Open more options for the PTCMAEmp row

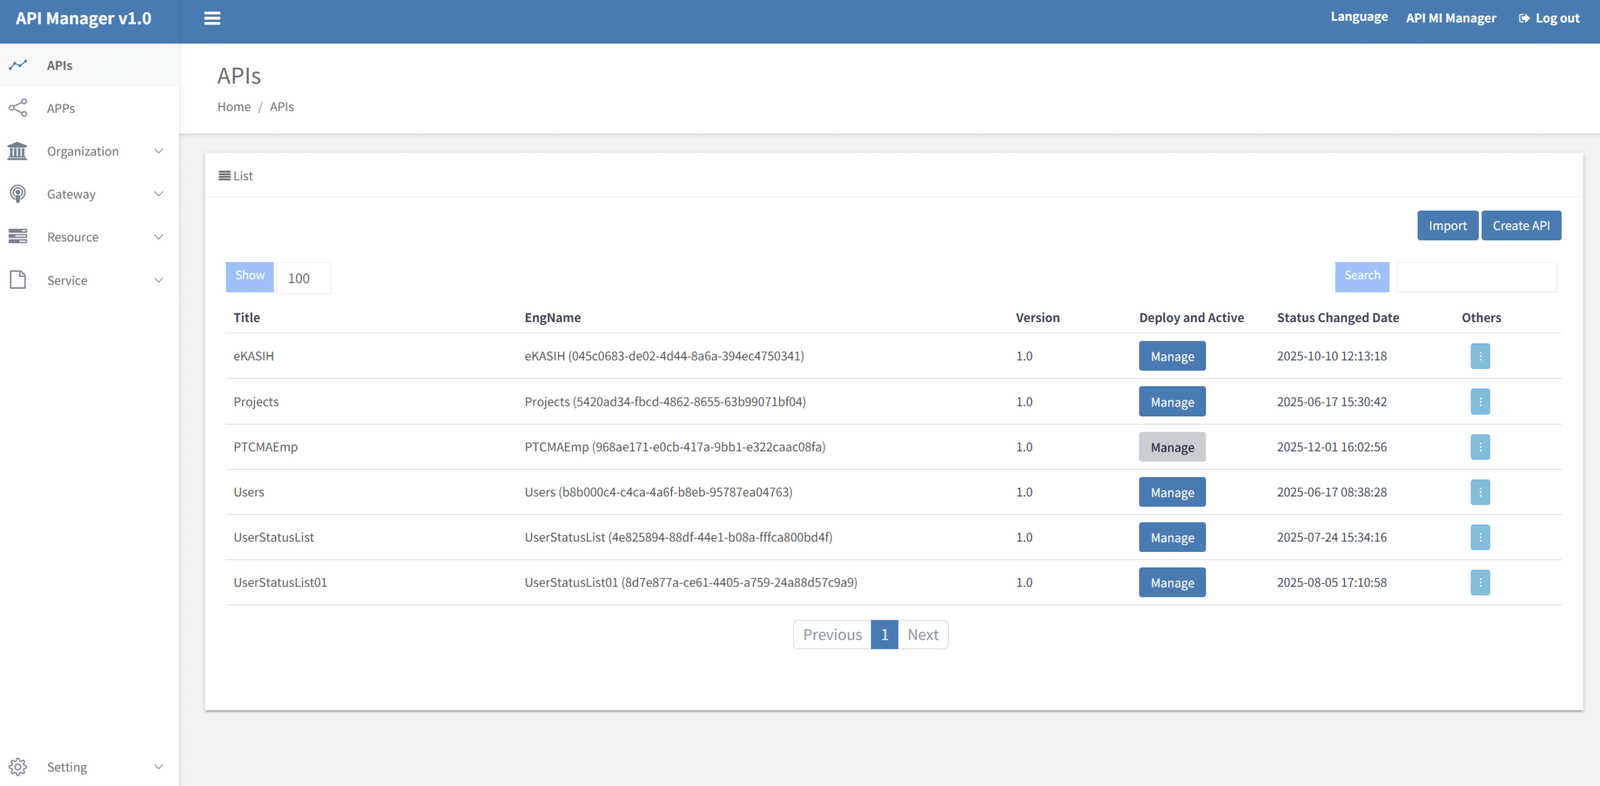pyautogui.click(x=1480, y=447)
